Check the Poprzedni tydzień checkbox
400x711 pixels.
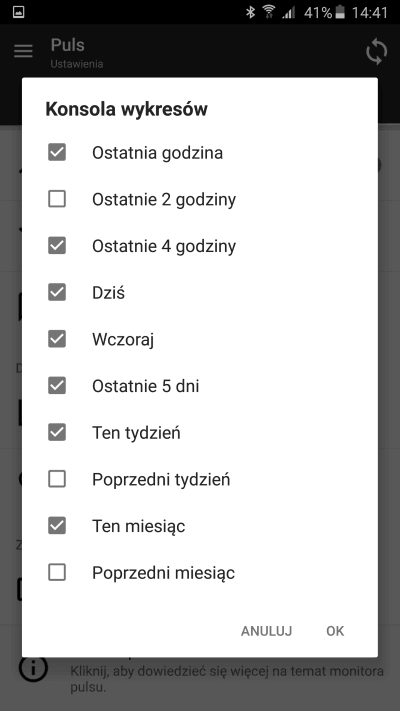pos(57,479)
